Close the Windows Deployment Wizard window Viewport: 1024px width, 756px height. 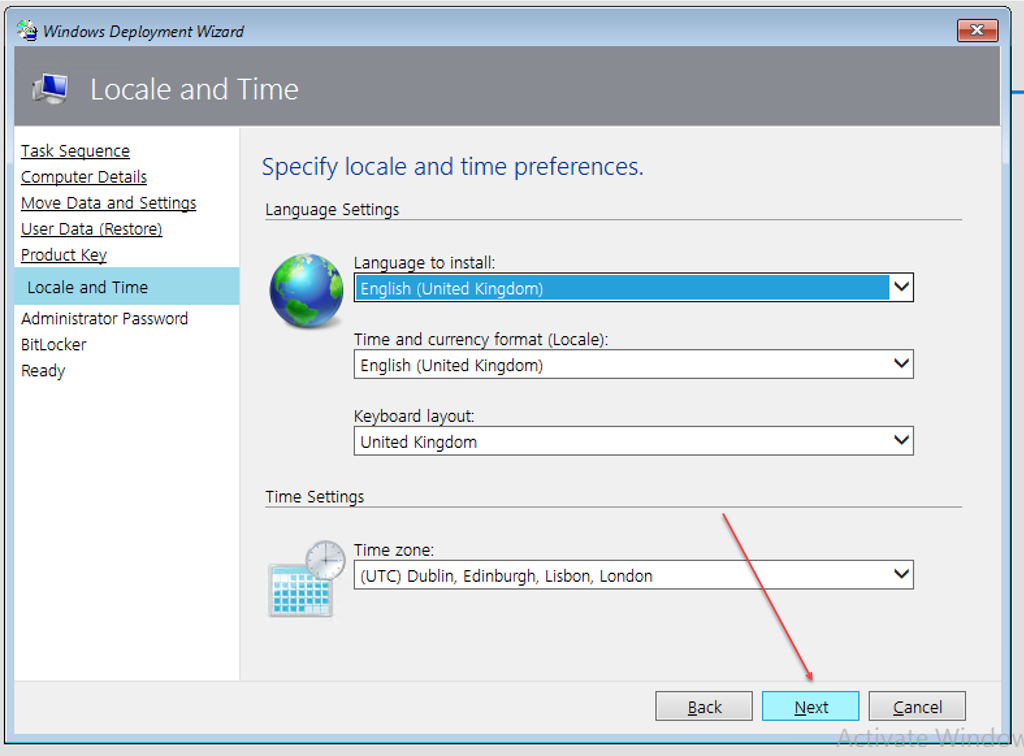coord(977,31)
